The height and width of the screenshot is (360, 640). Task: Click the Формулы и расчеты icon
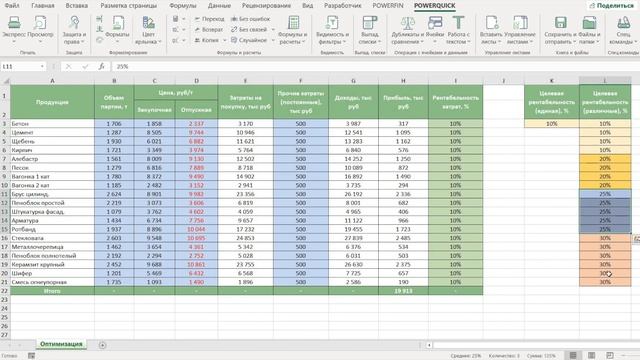point(293,23)
